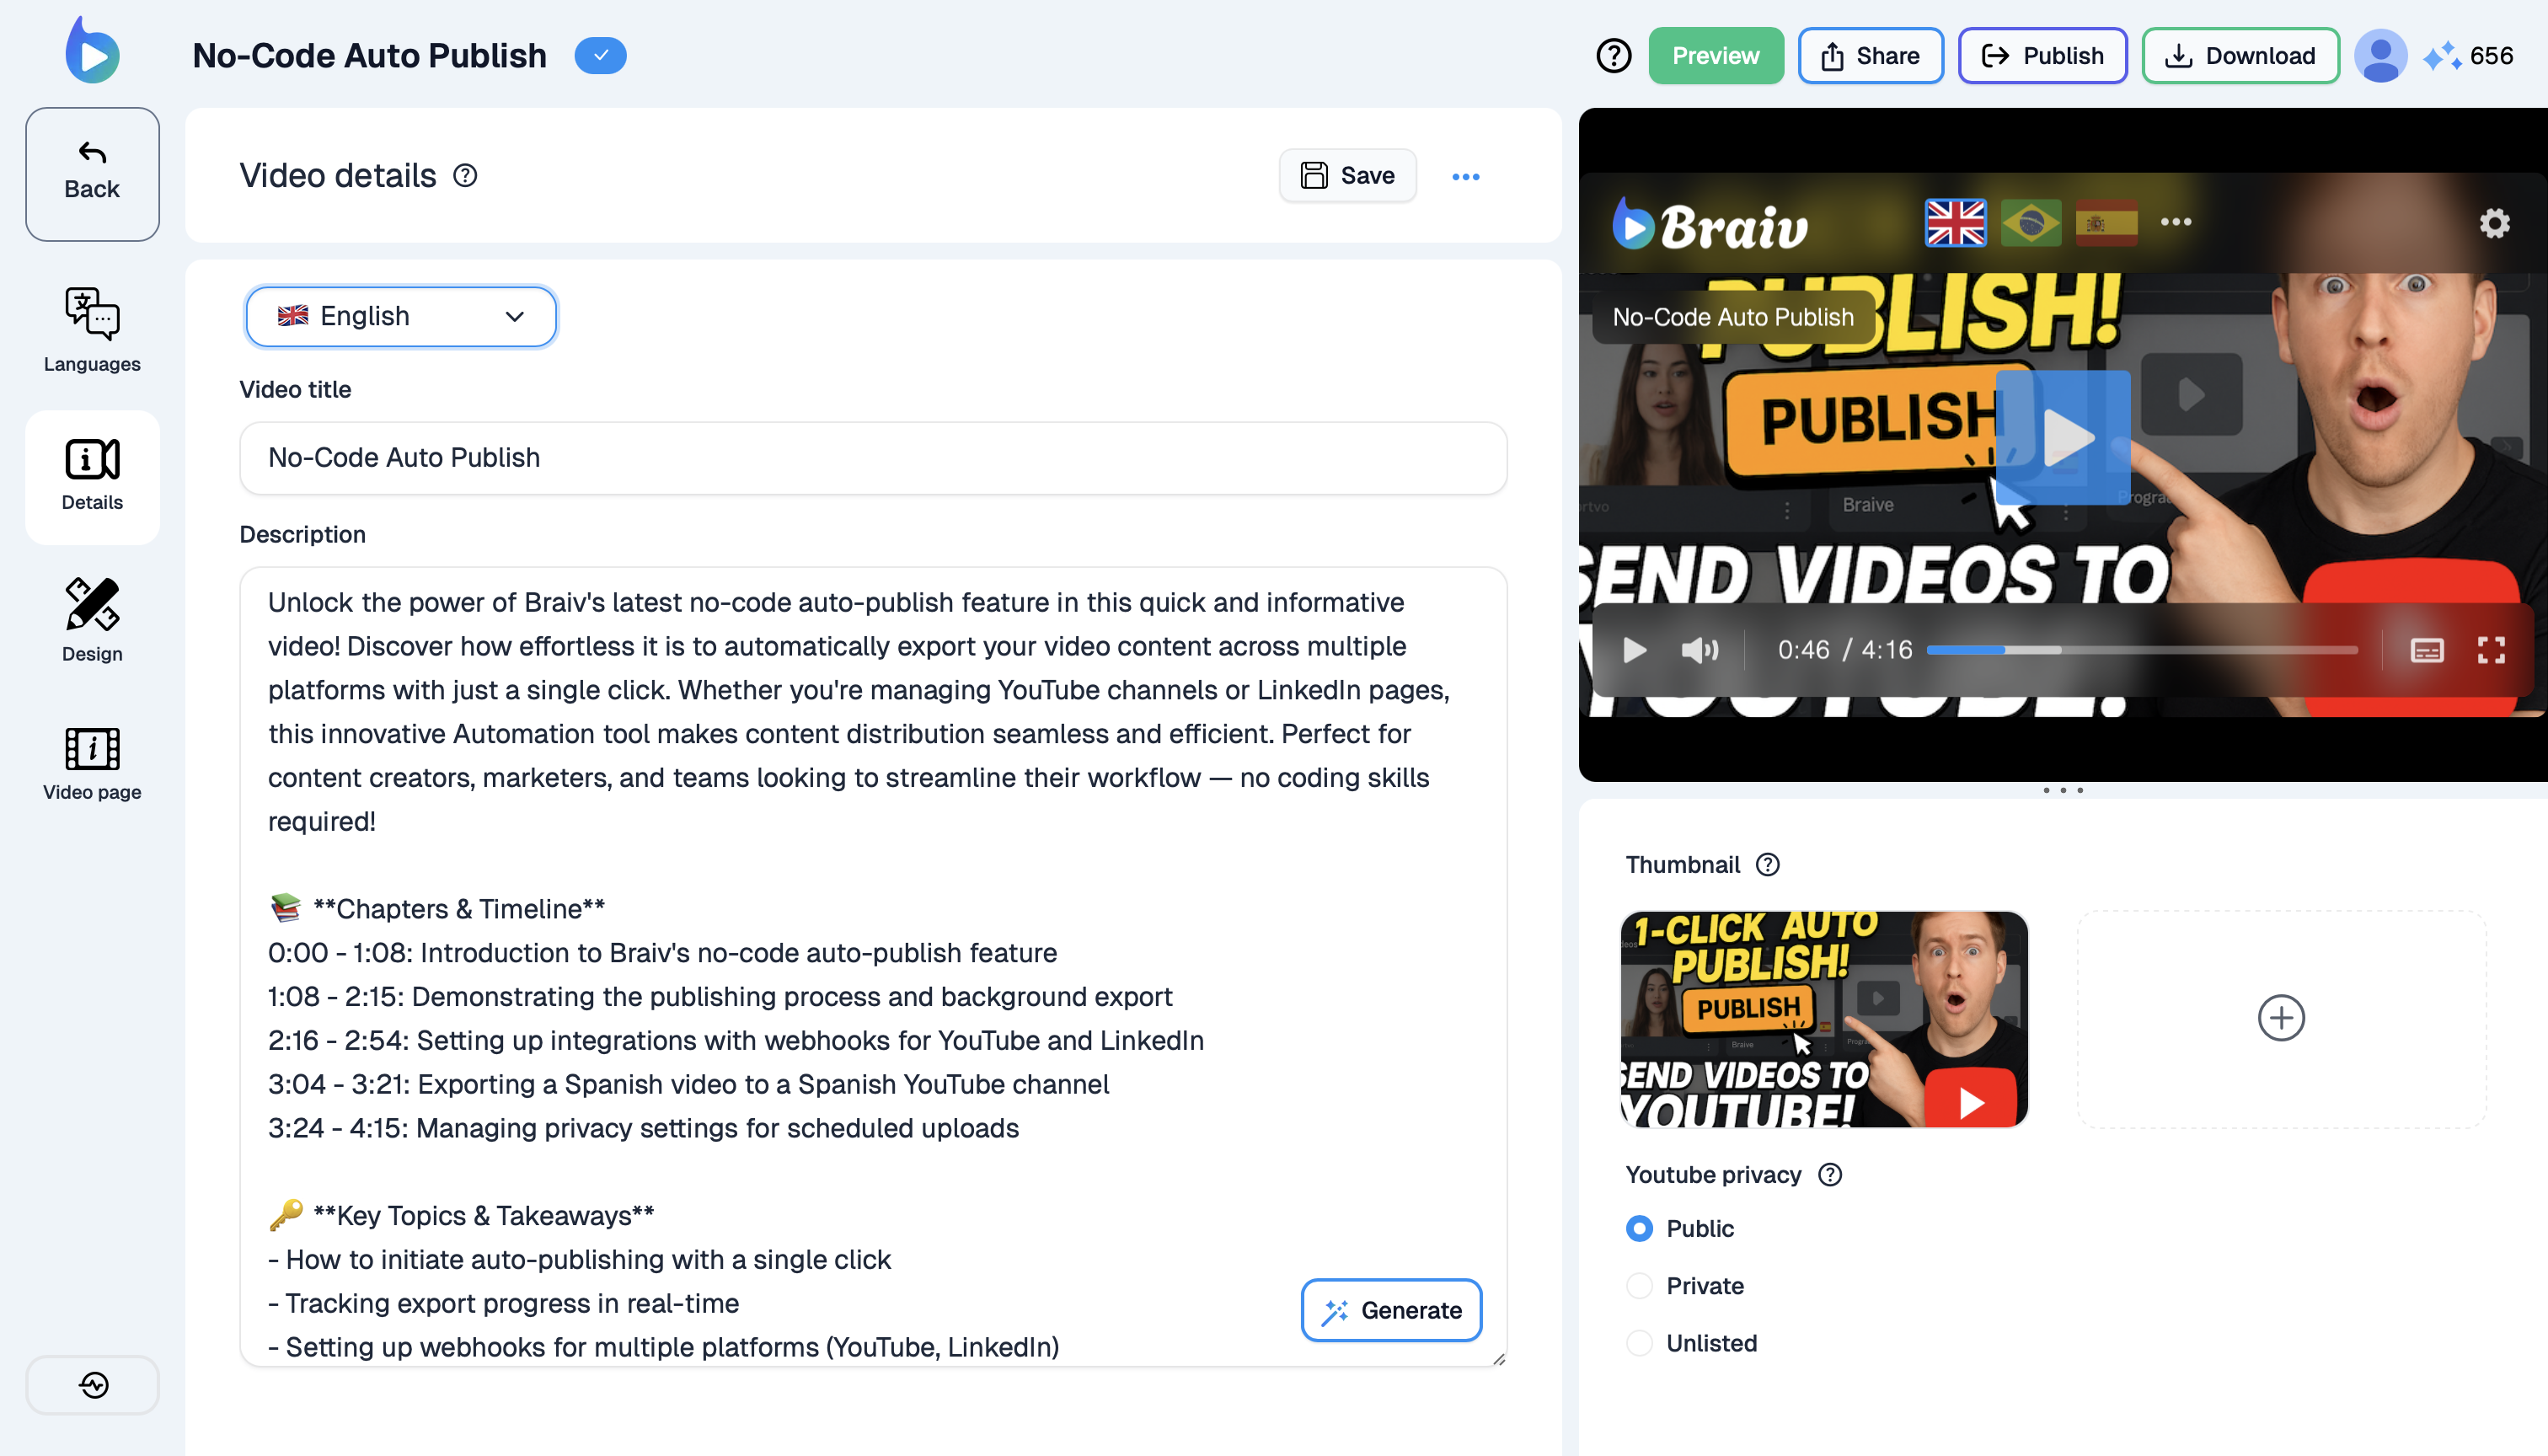Image resolution: width=2548 pixels, height=1456 pixels.
Task: Open the activity history icon bottom left
Action: (x=93, y=1385)
